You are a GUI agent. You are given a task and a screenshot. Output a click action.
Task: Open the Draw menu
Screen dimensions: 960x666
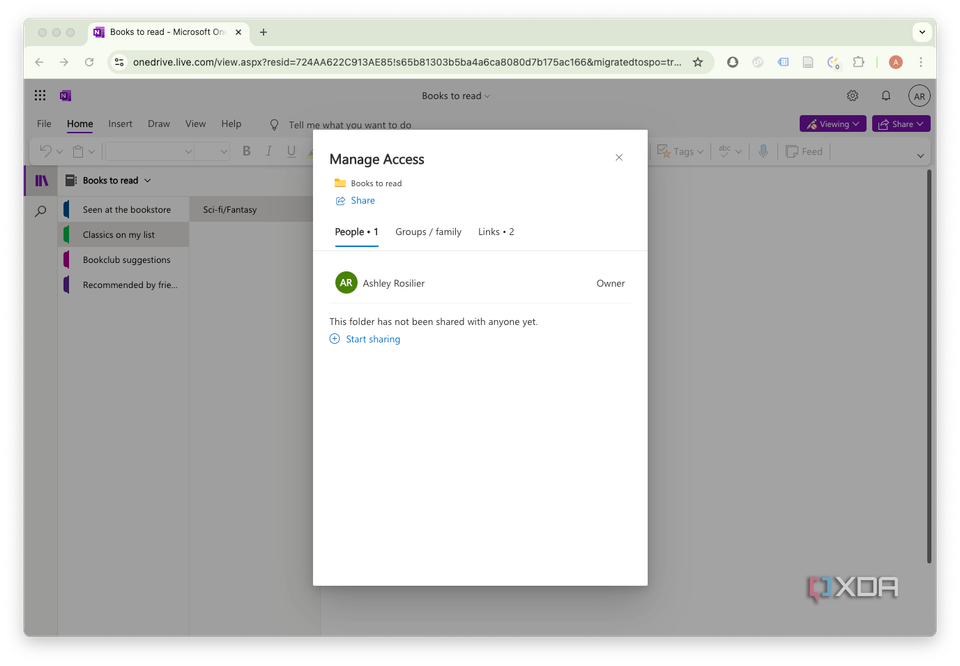[x=158, y=124]
